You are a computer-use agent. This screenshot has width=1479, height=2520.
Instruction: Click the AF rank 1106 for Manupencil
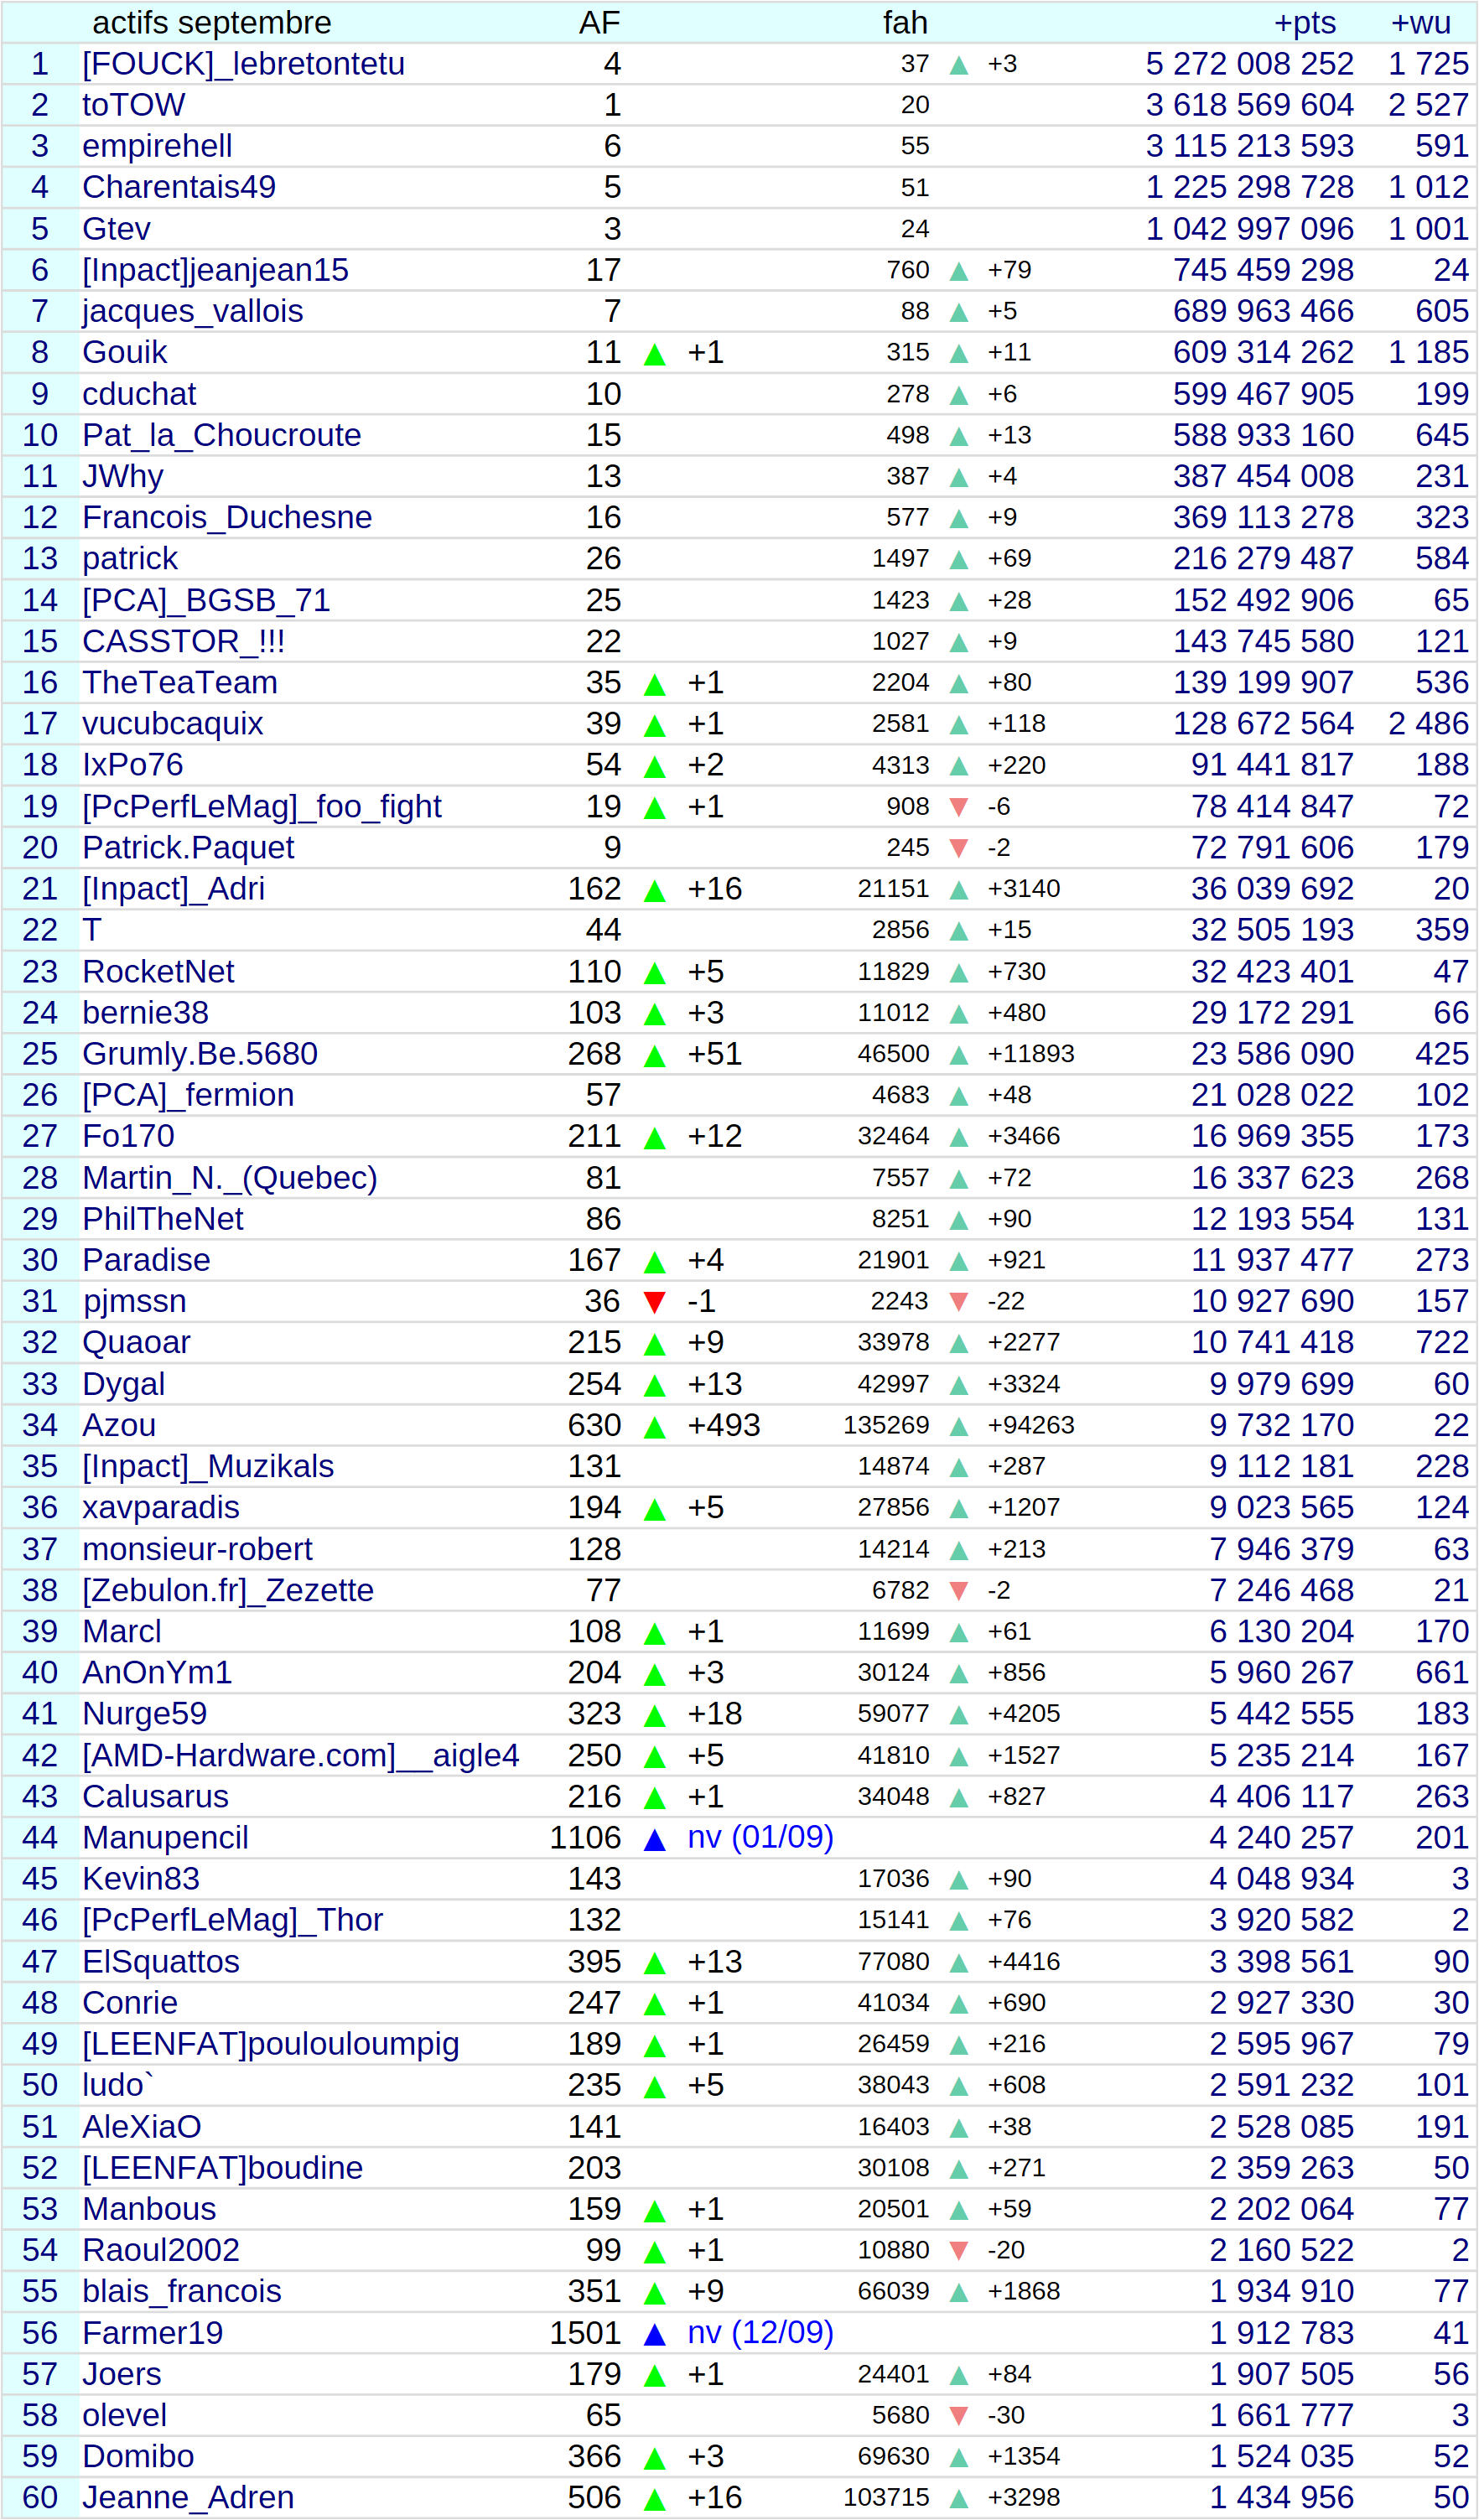pos(586,1838)
